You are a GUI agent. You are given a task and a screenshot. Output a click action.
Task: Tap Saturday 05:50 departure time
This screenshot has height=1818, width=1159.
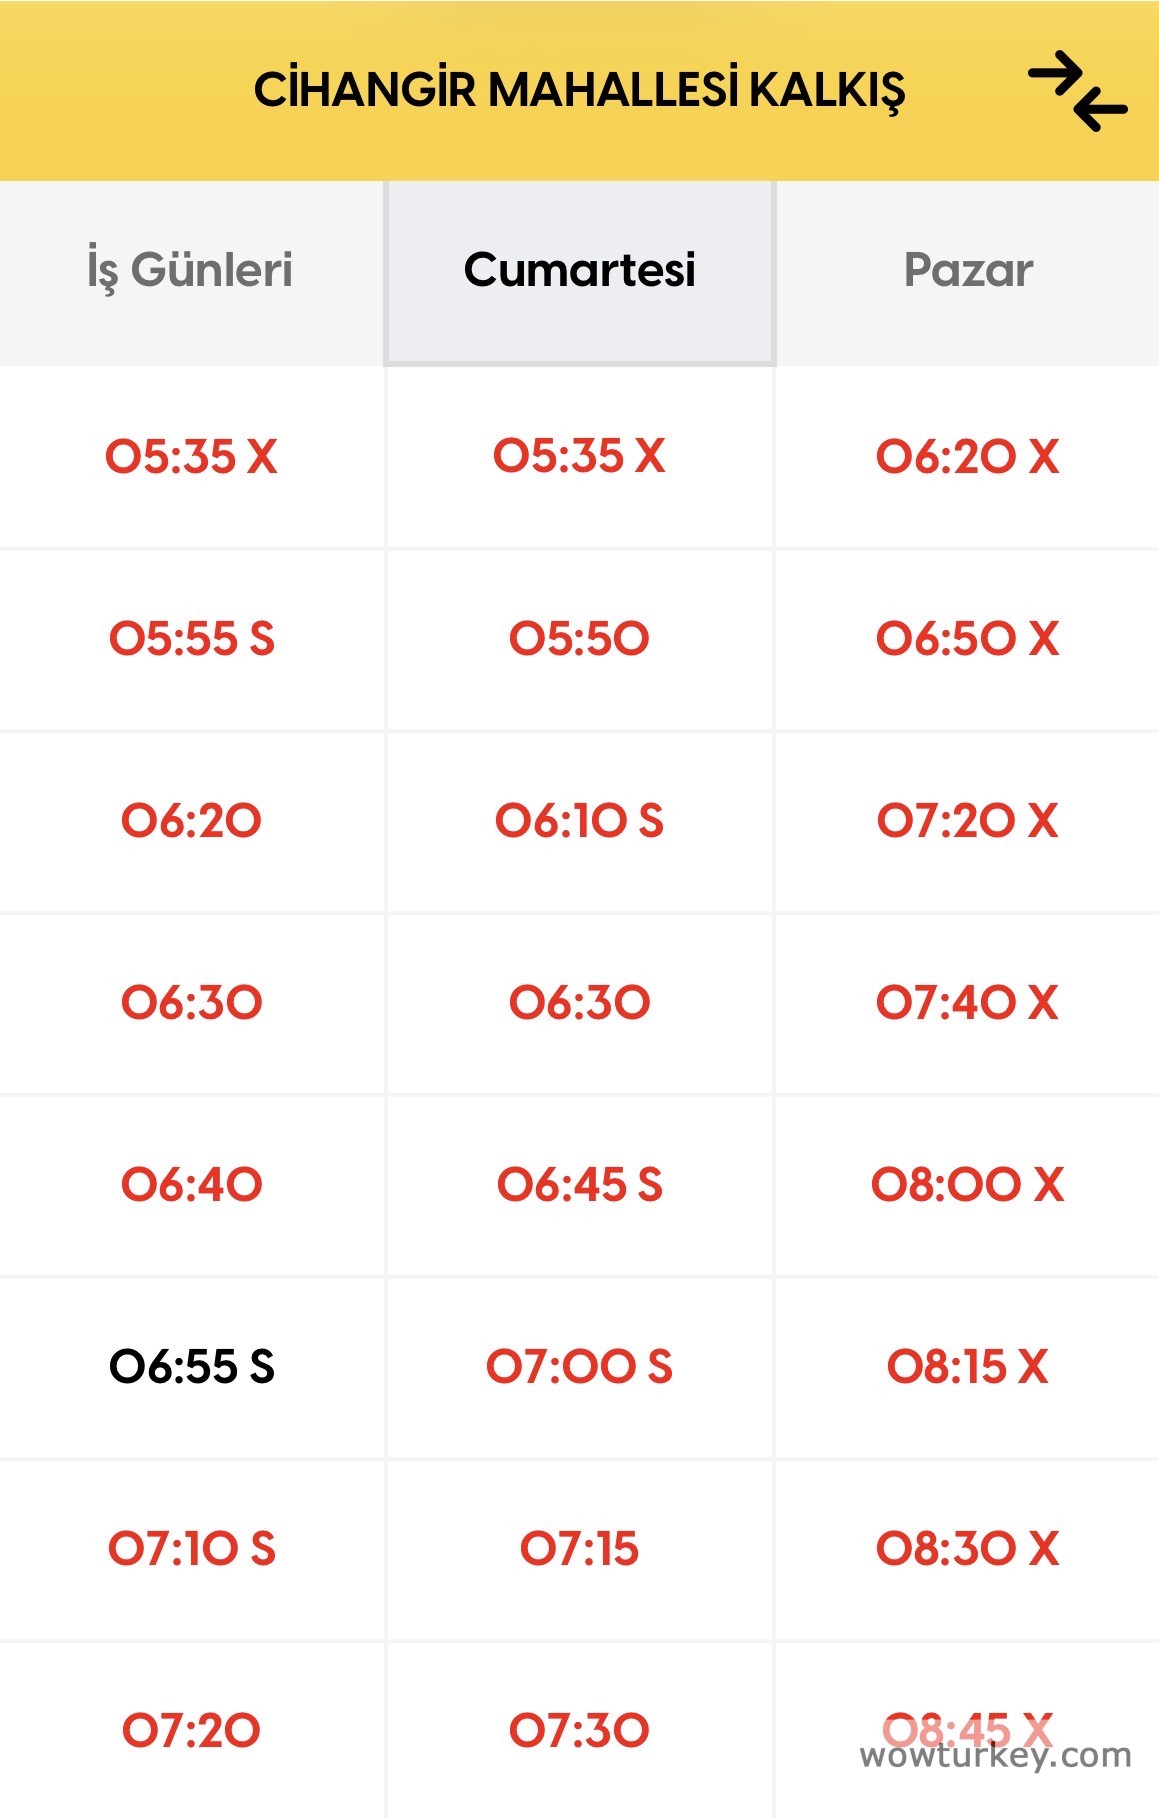click(580, 639)
